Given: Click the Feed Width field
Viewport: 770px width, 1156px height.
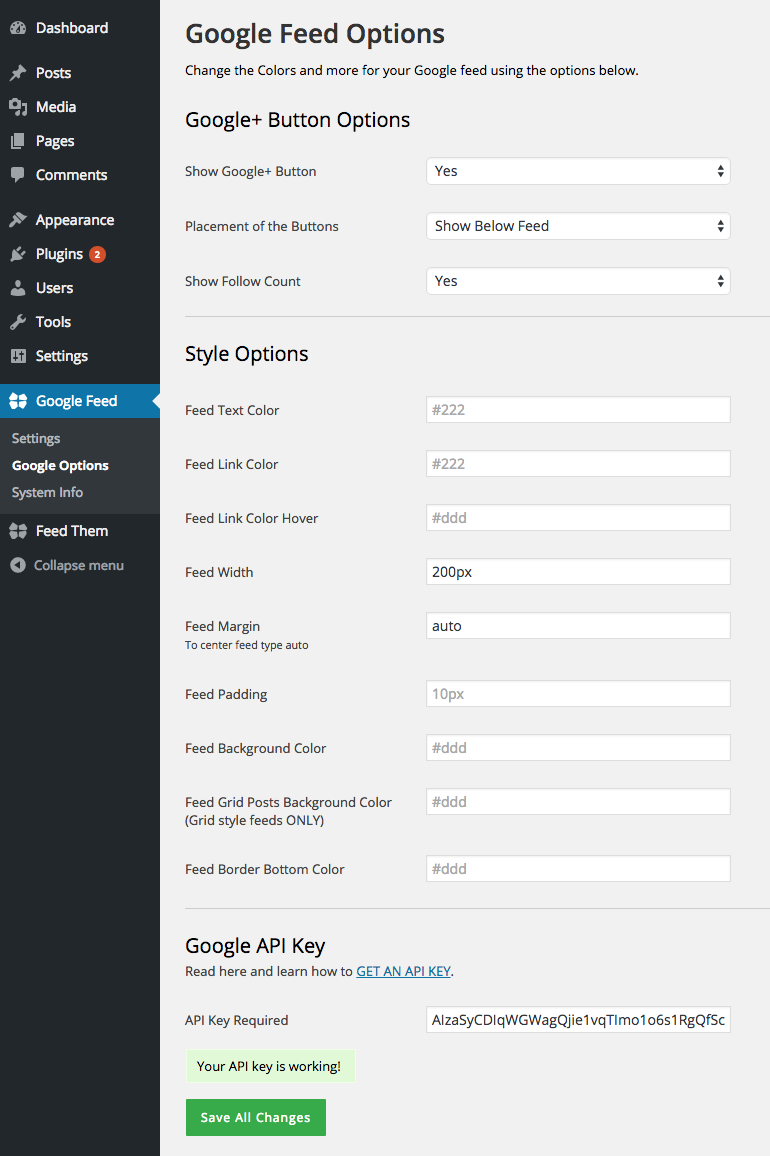Looking at the screenshot, I should click(x=578, y=571).
